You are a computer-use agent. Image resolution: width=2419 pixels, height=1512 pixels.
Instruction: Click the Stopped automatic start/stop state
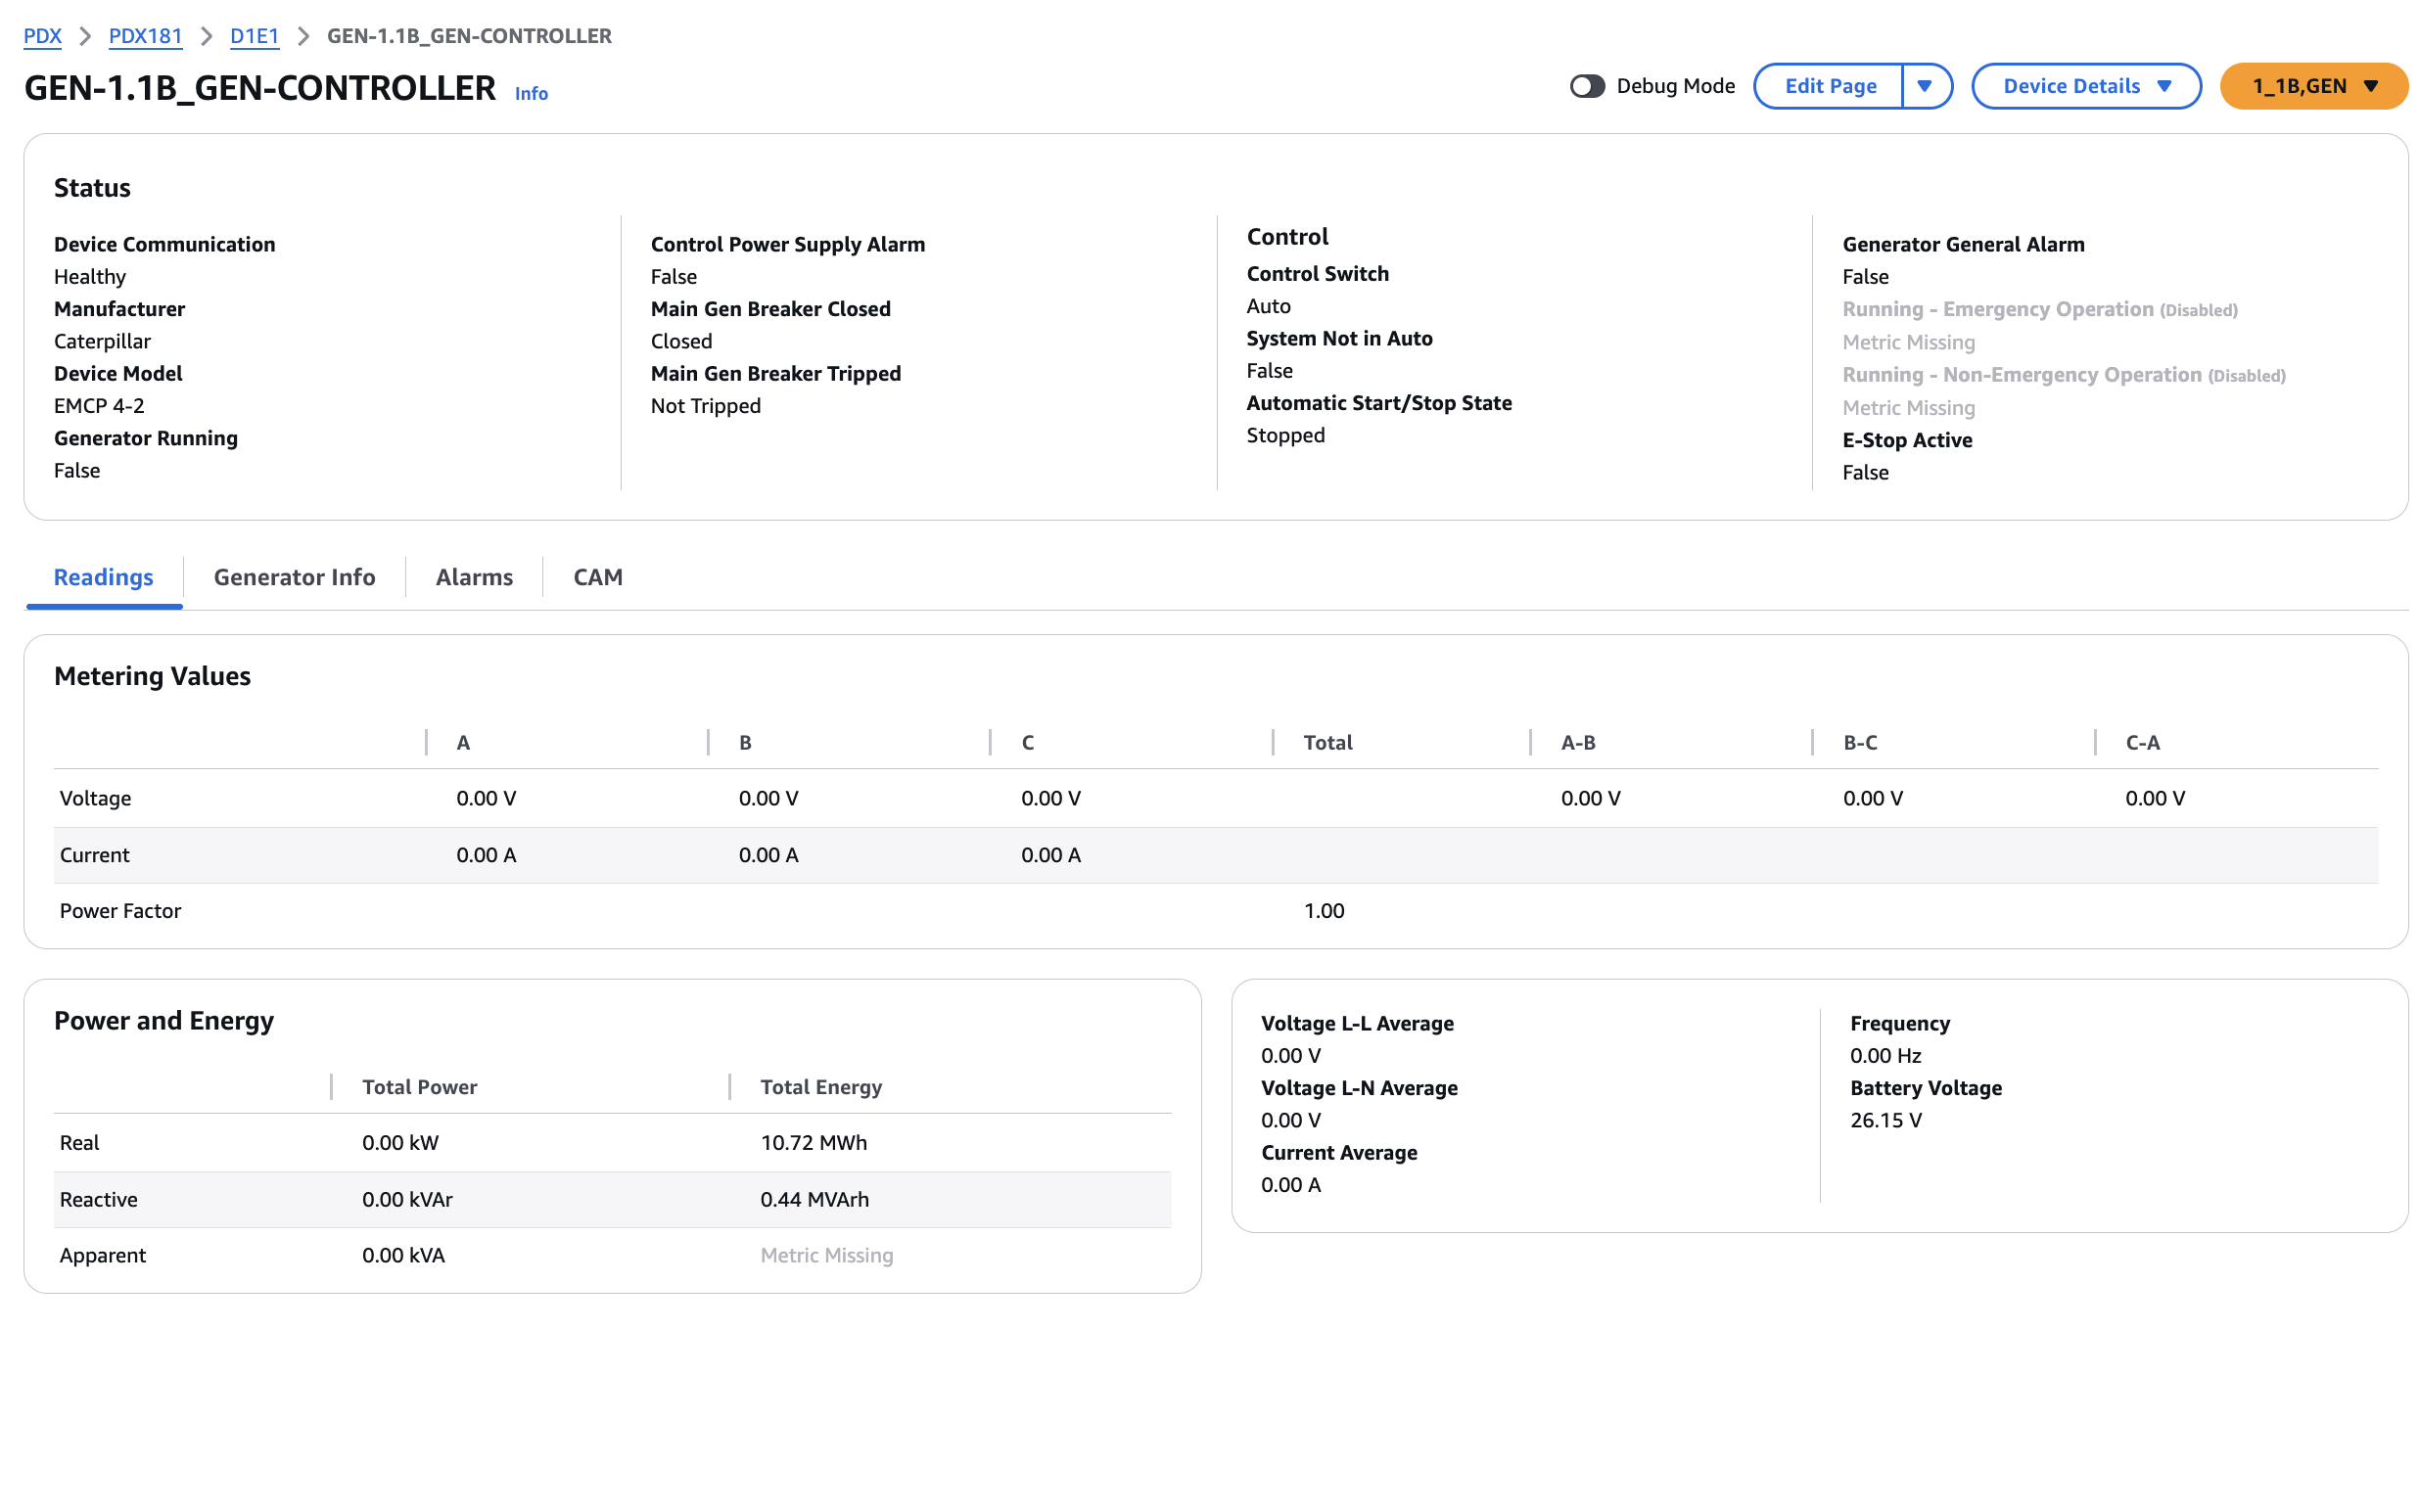(1285, 435)
